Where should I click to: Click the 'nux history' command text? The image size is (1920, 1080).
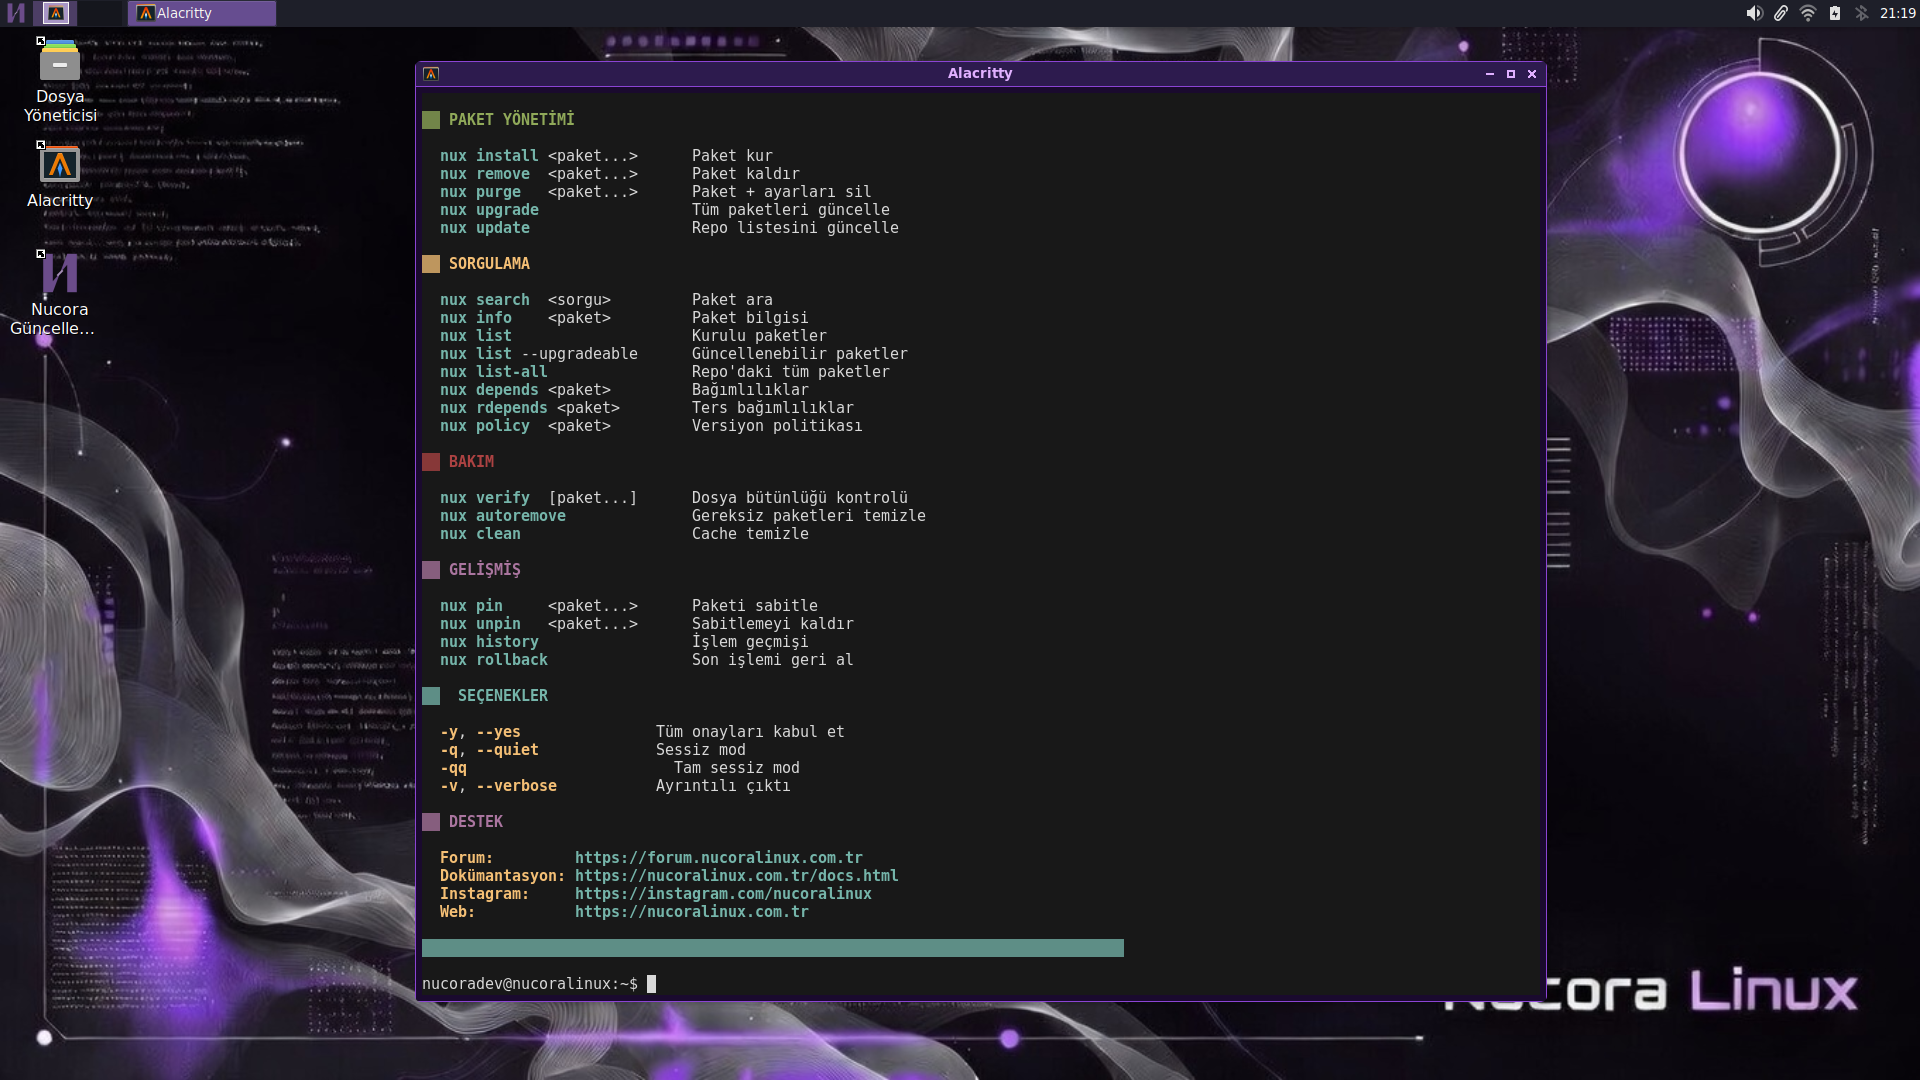[489, 642]
